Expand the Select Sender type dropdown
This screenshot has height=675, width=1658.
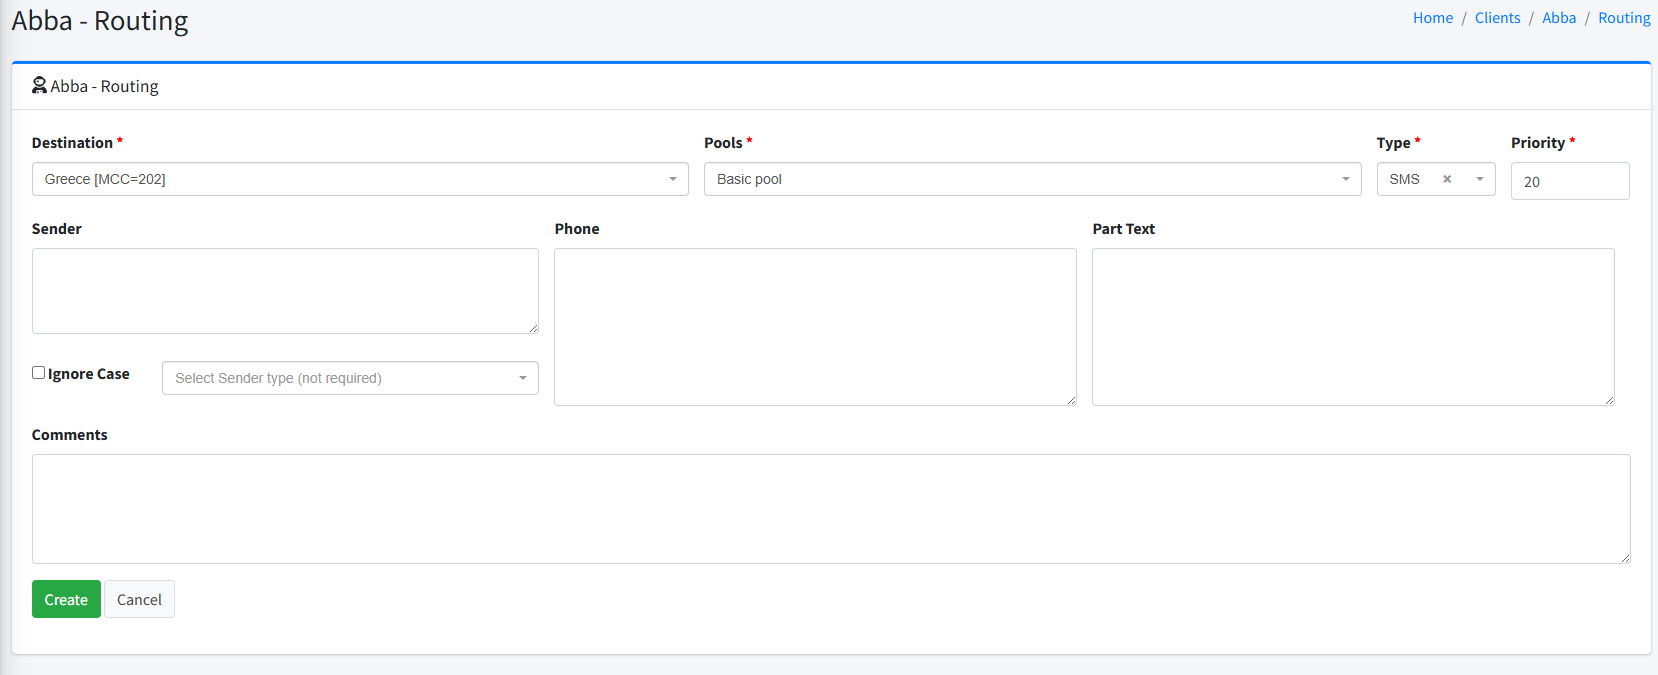click(350, 378)
